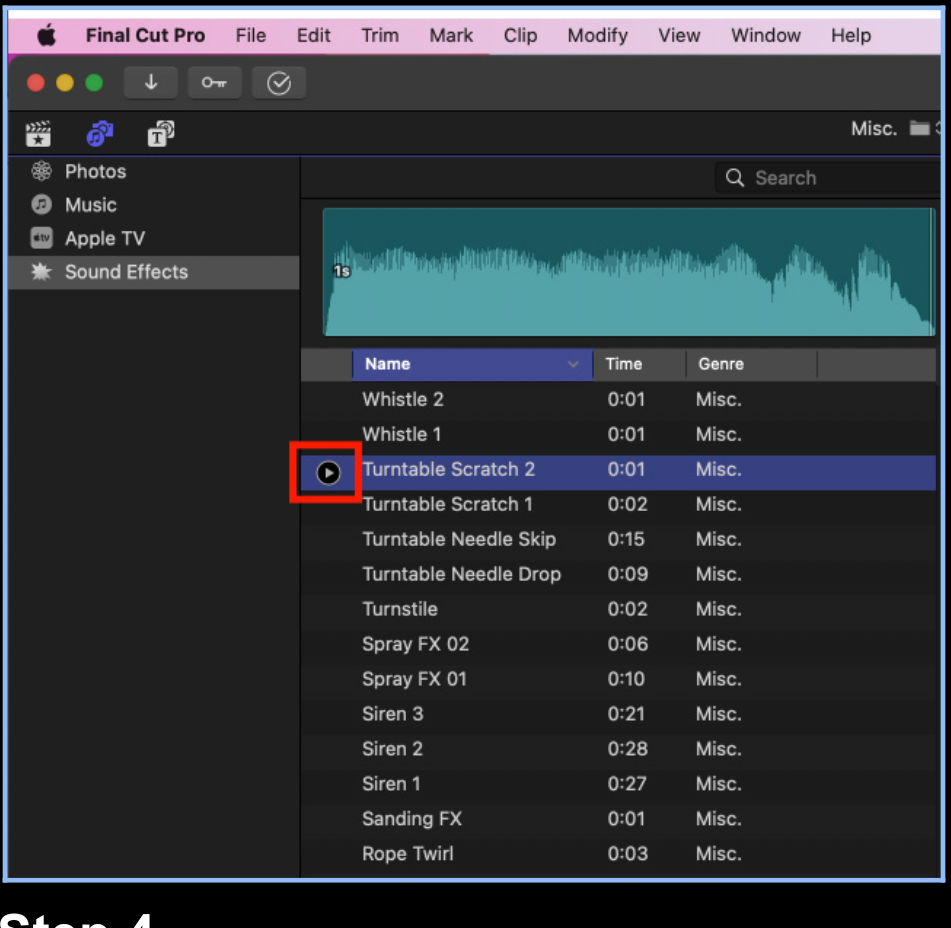Select Photos in the sidebar
Image resolution: width=951 pixels, height=928 pixels.
tap(154, 172)
